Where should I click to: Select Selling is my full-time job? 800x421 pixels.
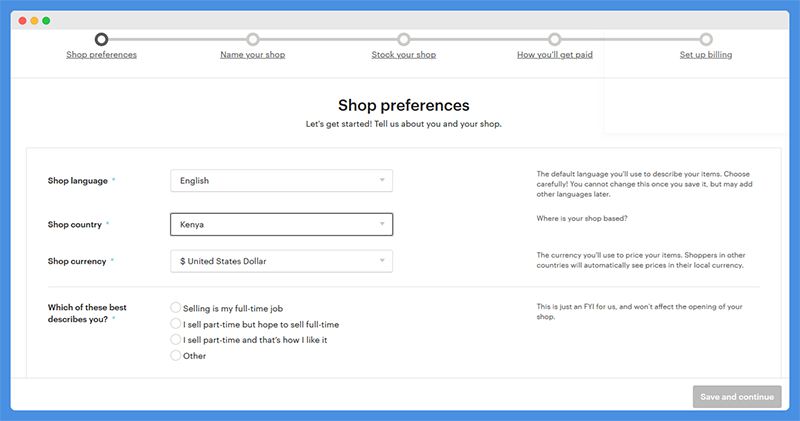176,308
